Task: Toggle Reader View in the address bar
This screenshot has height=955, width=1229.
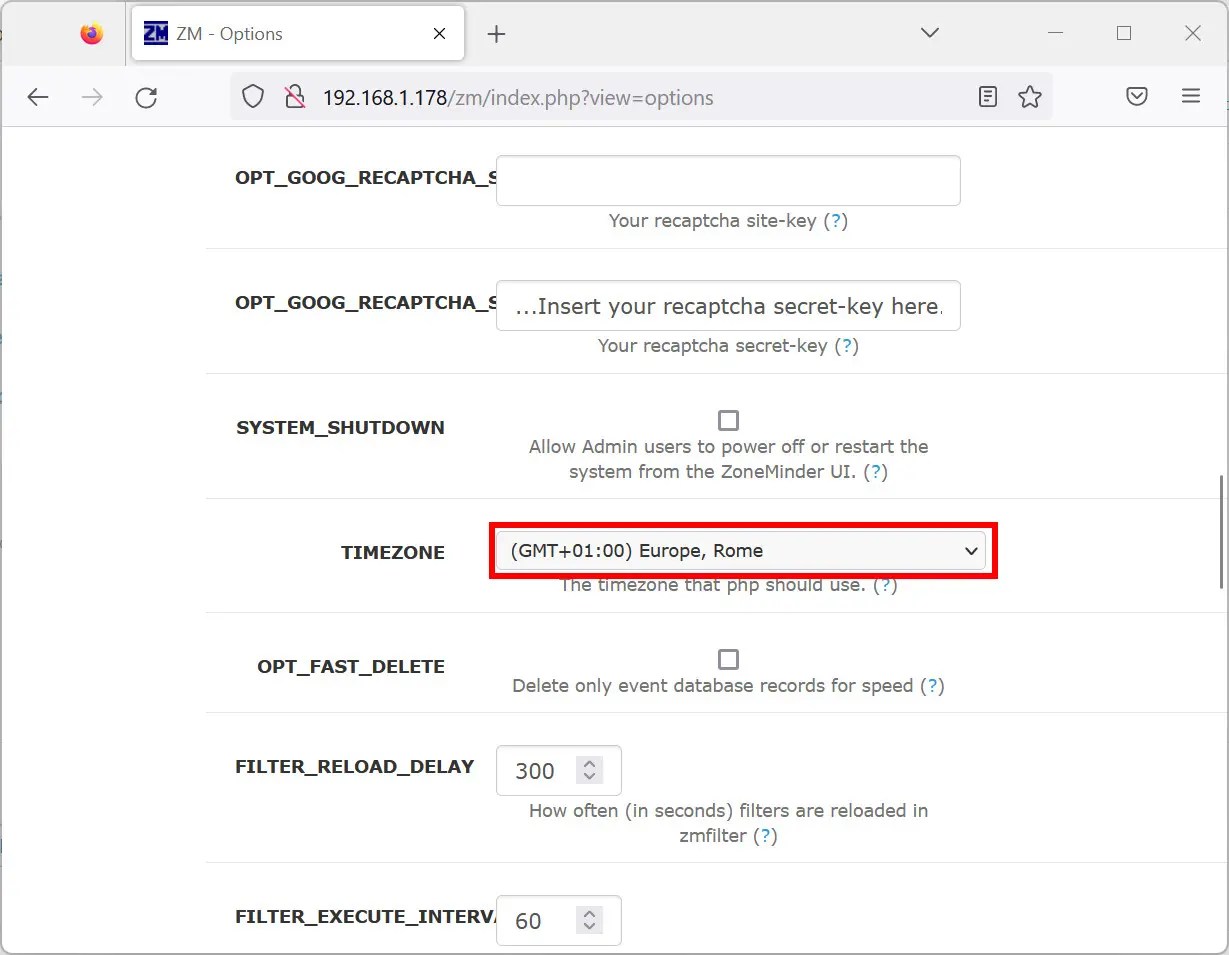Action: (988, 96)
